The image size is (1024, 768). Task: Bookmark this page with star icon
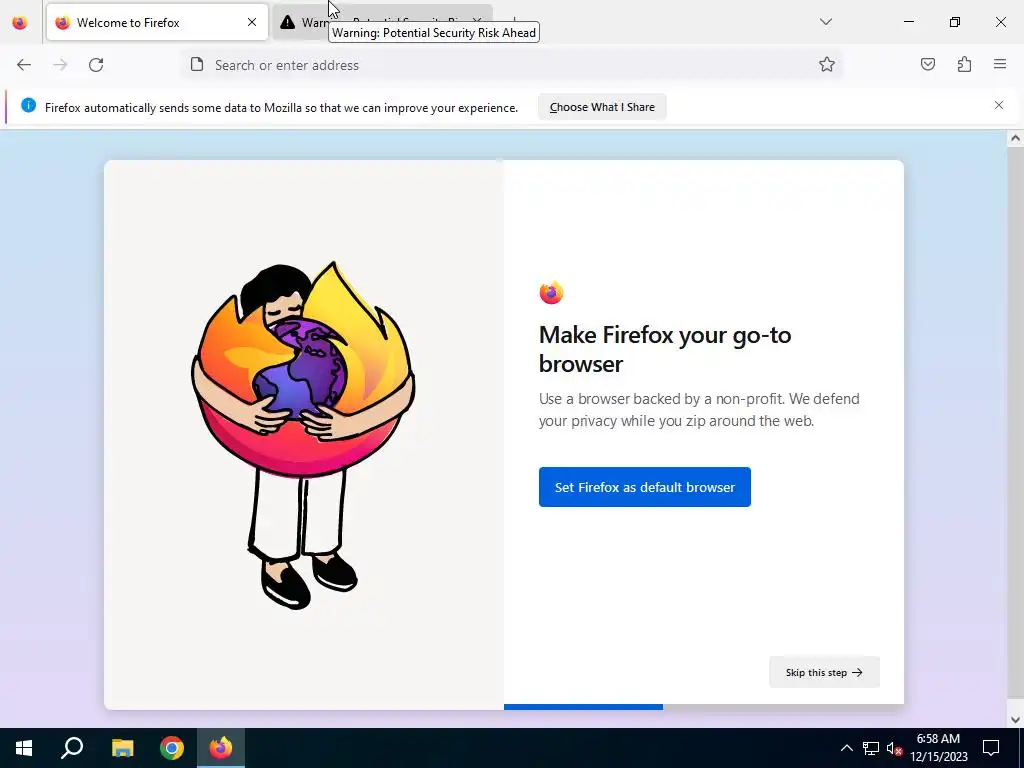827,65
